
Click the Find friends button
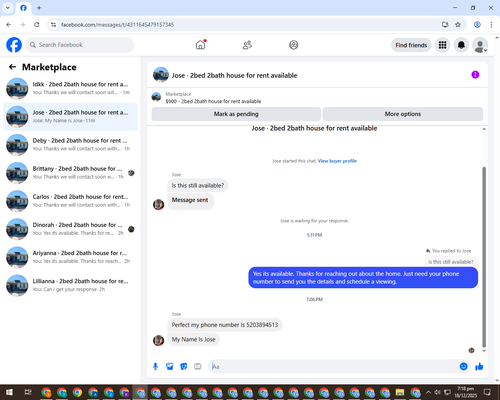click(x=411, y=45)
